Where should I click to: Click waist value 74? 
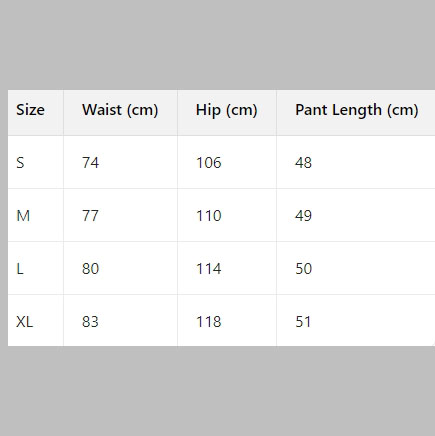click(90, 163)
